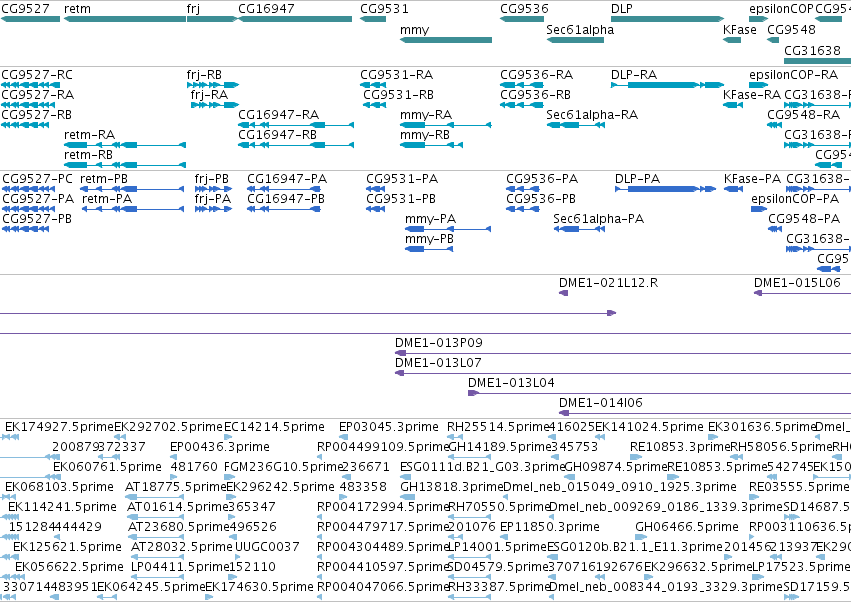
Task: Click the CG31638 gene bar
Action: 817,60
